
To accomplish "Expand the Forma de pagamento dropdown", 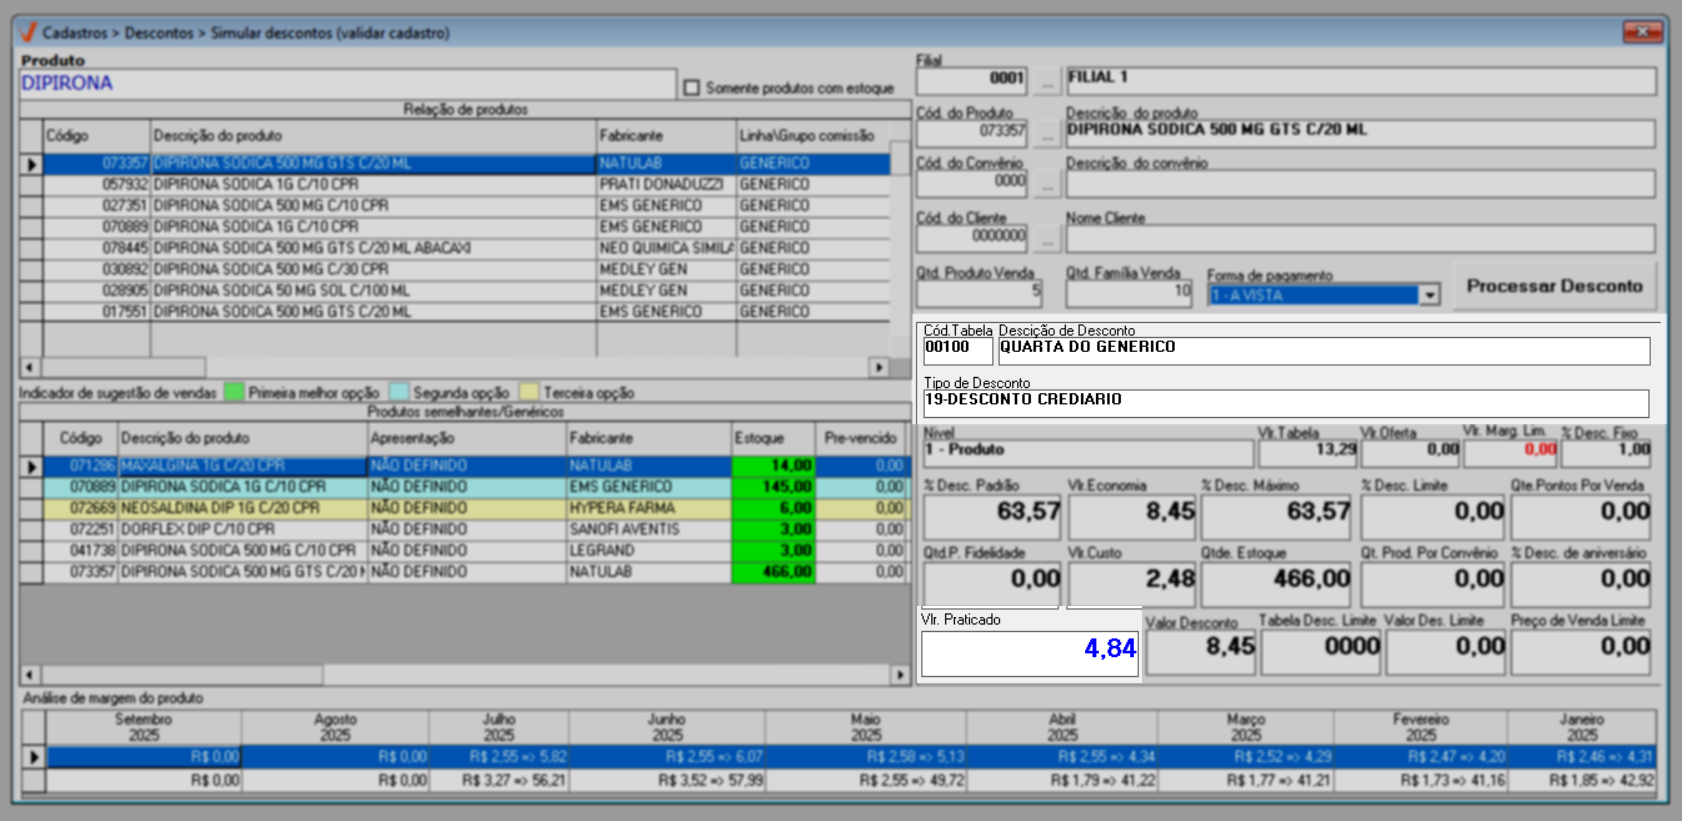I will 1429,295.
